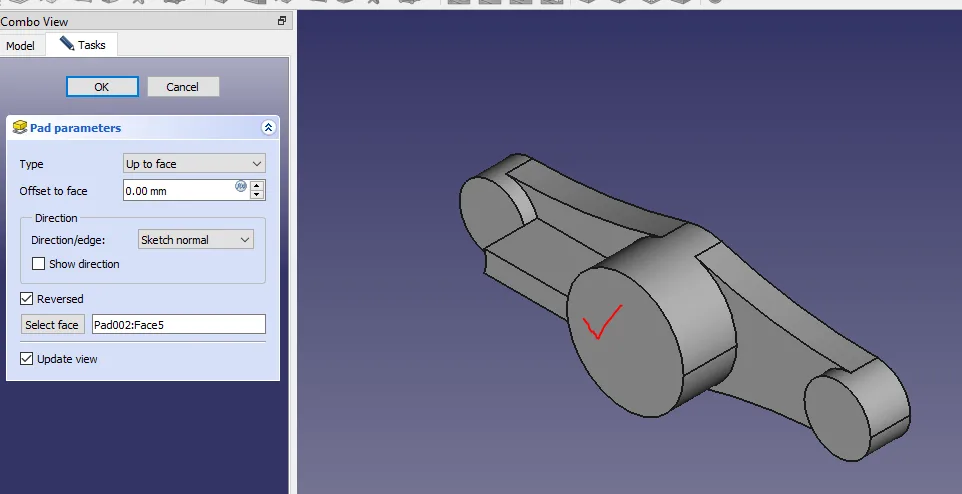Viewport: 962px width, 494px height.
Task: Uncheck the Reversed option
Action: tap(27, 299)
